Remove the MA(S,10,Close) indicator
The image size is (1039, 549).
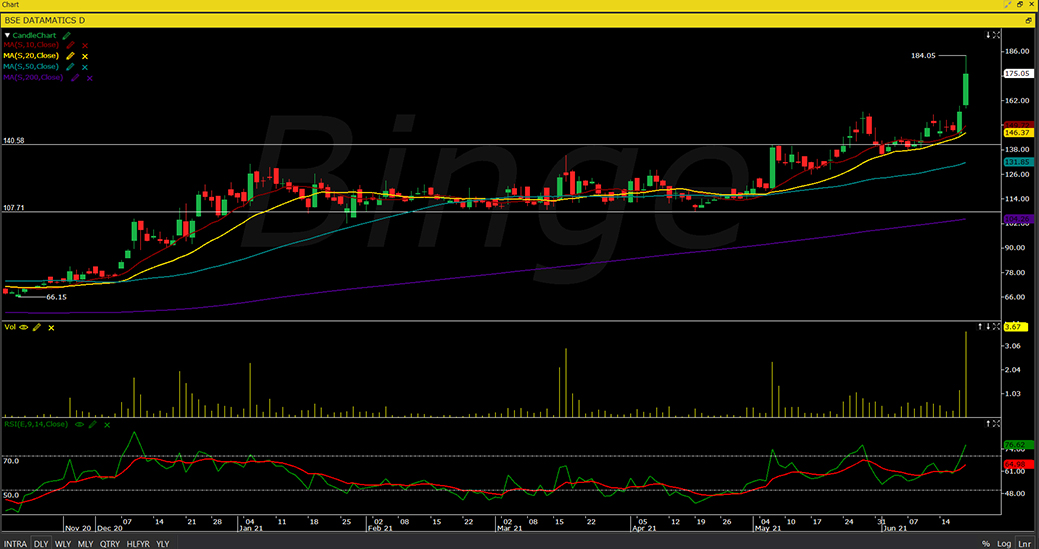[x=85, y=46]
